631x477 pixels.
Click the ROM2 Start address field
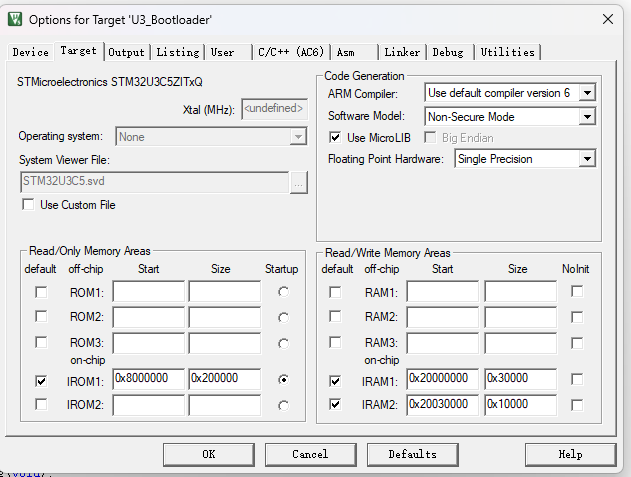pos(148,317)
